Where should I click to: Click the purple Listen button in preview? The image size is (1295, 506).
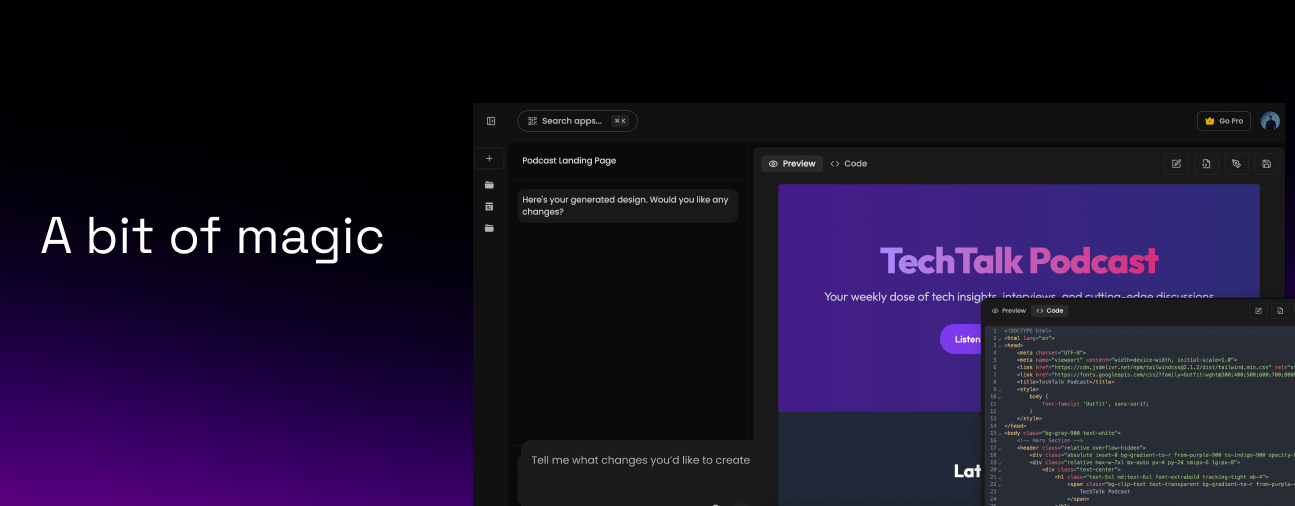[x=962, y=339]
